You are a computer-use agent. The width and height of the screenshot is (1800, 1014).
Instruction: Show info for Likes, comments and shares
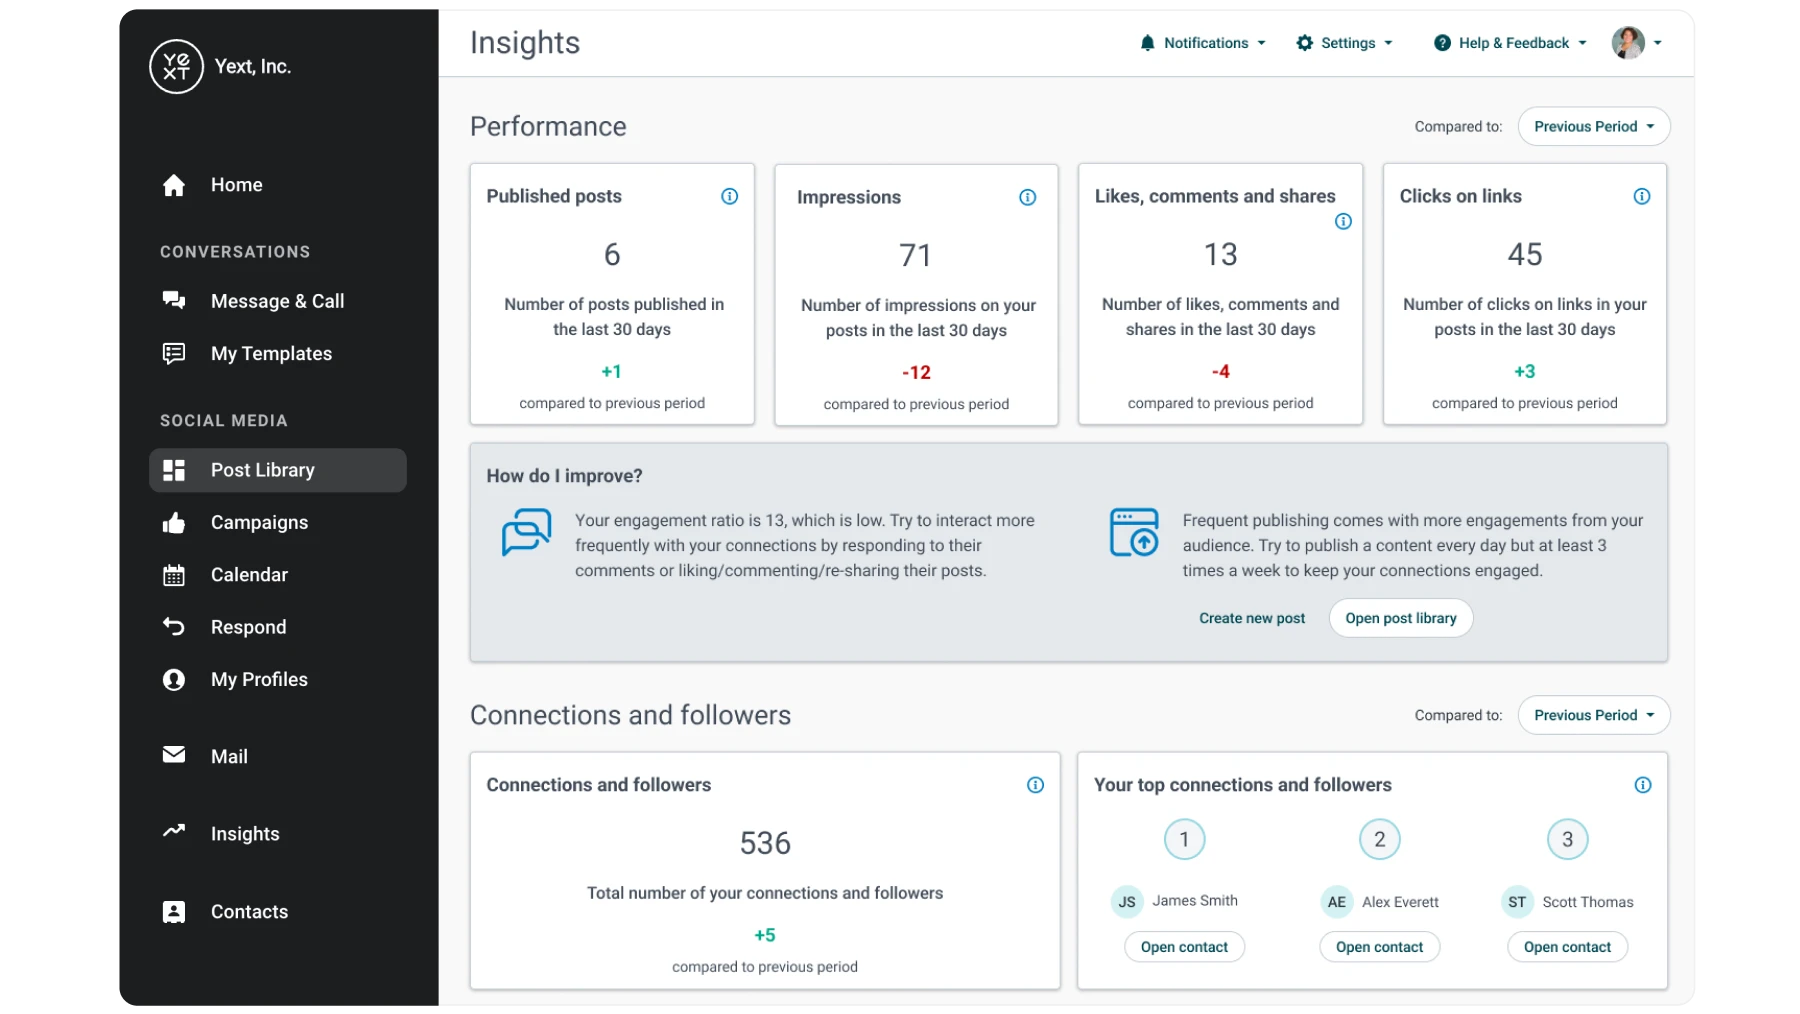coord(1343,222)
